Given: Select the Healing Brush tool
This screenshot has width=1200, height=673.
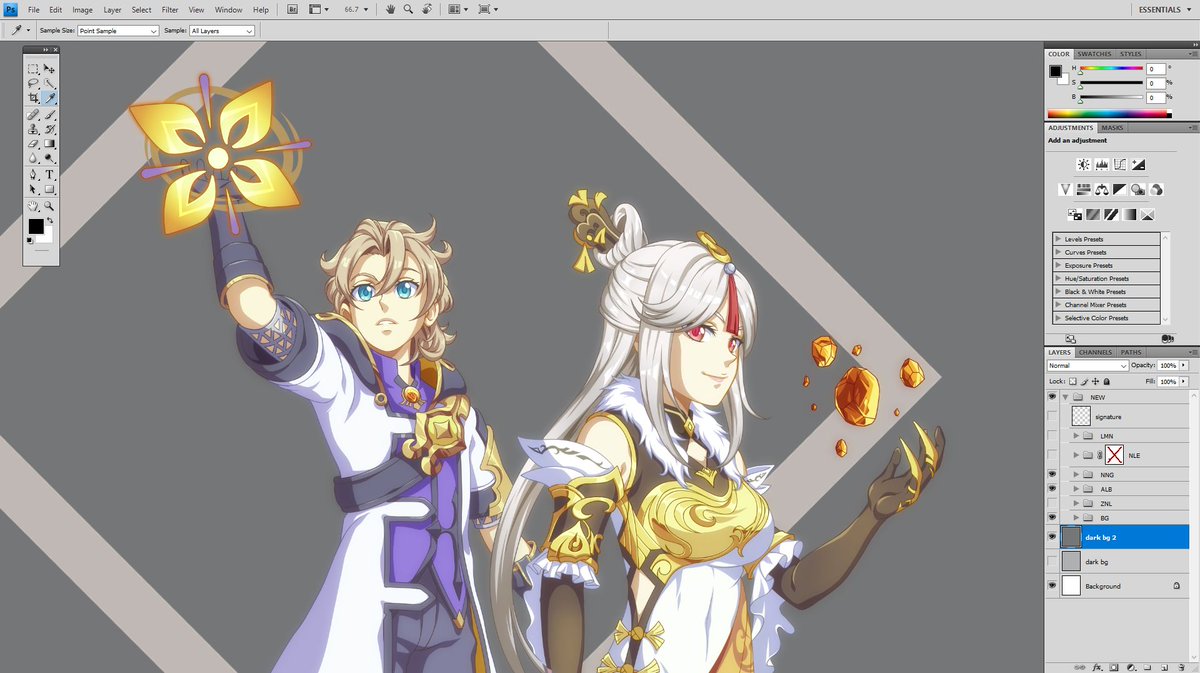Looking at the screenshot, I should point(33,116).
